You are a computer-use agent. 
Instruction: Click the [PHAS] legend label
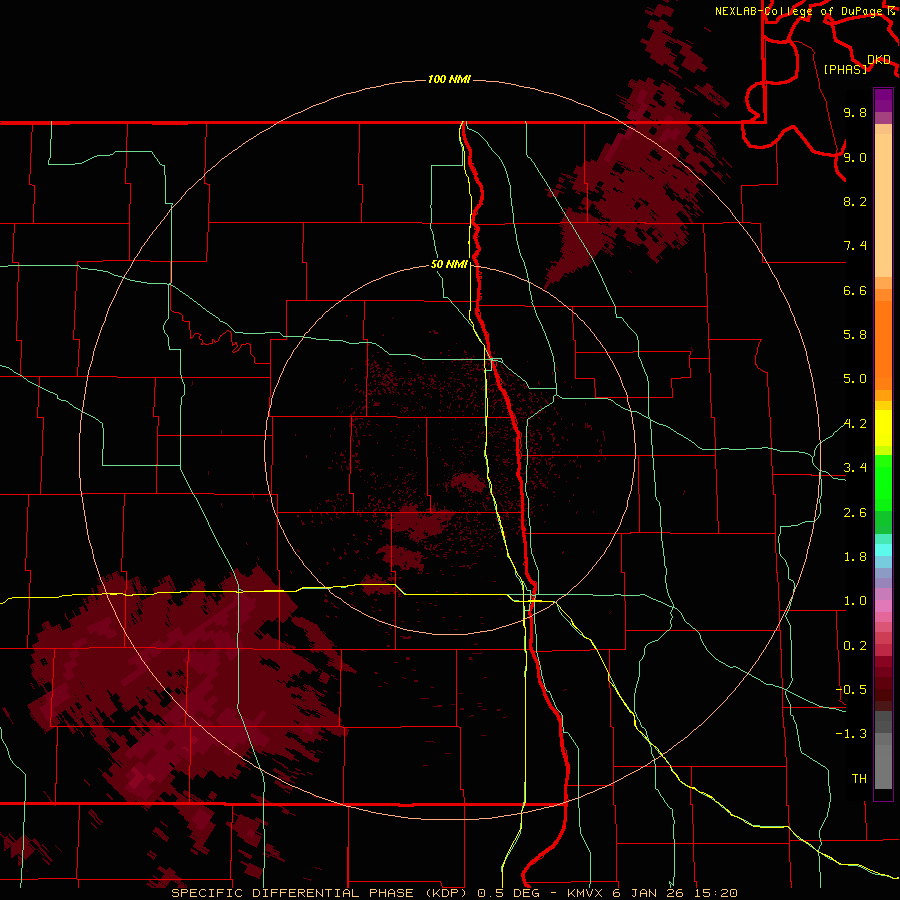(845, 70)
